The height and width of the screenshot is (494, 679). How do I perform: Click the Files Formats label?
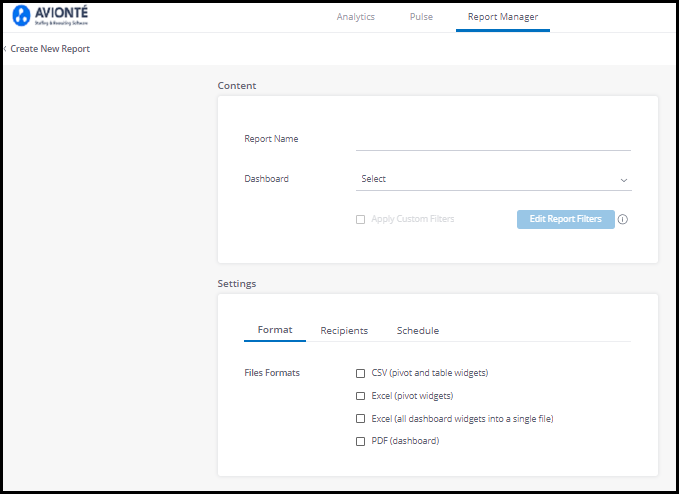point(272,373)
